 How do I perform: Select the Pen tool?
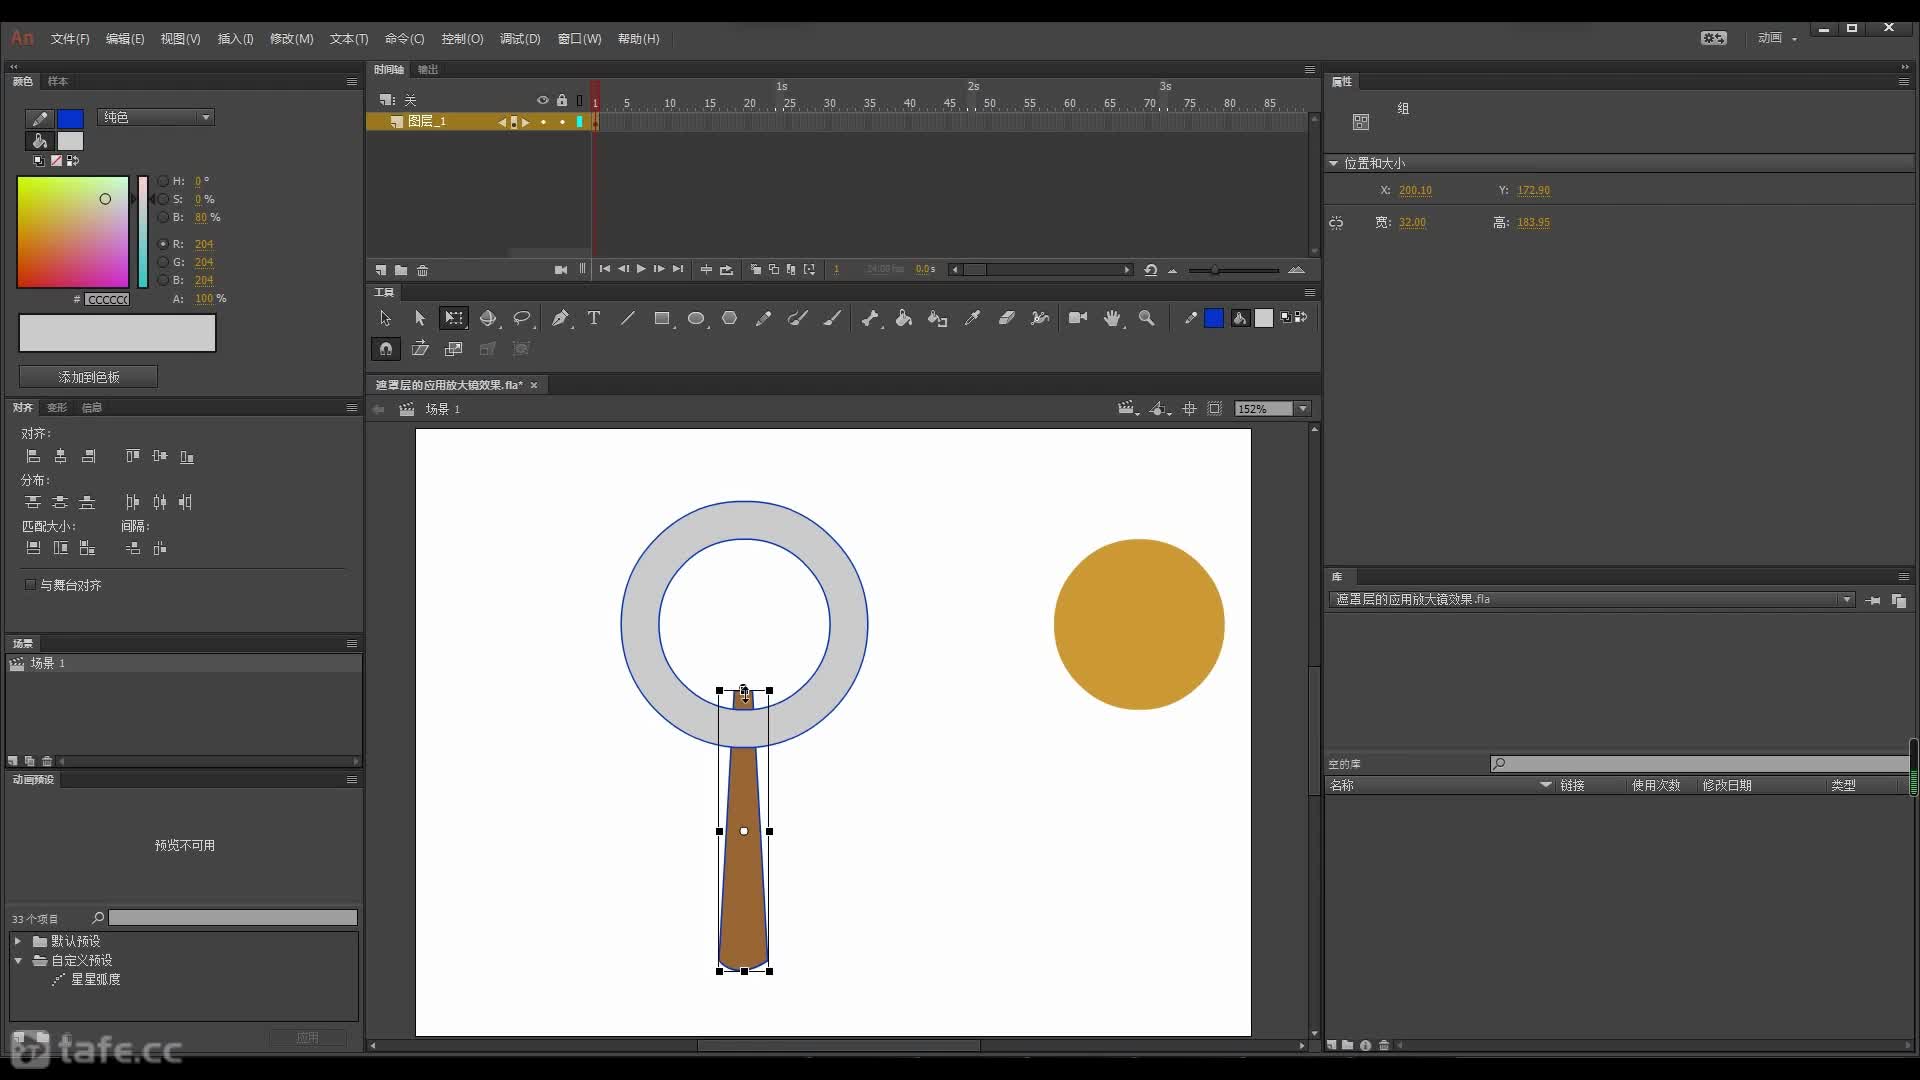560,318
